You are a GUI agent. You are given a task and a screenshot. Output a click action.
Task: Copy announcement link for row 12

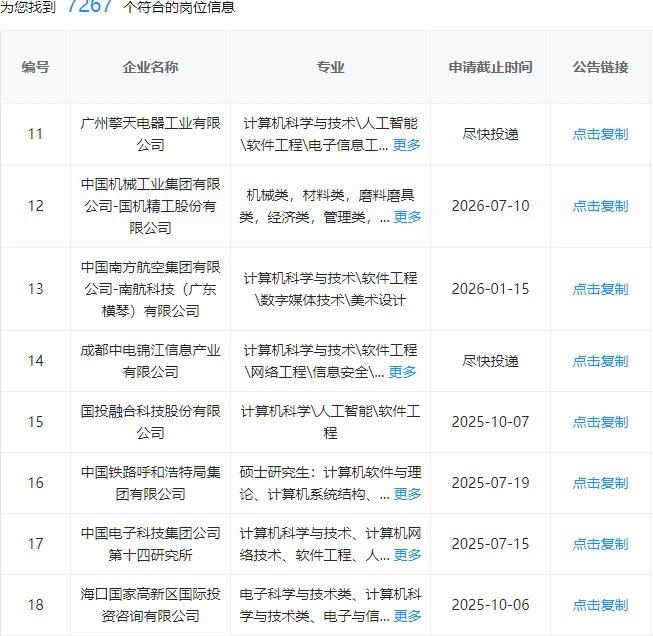point(600,206)
